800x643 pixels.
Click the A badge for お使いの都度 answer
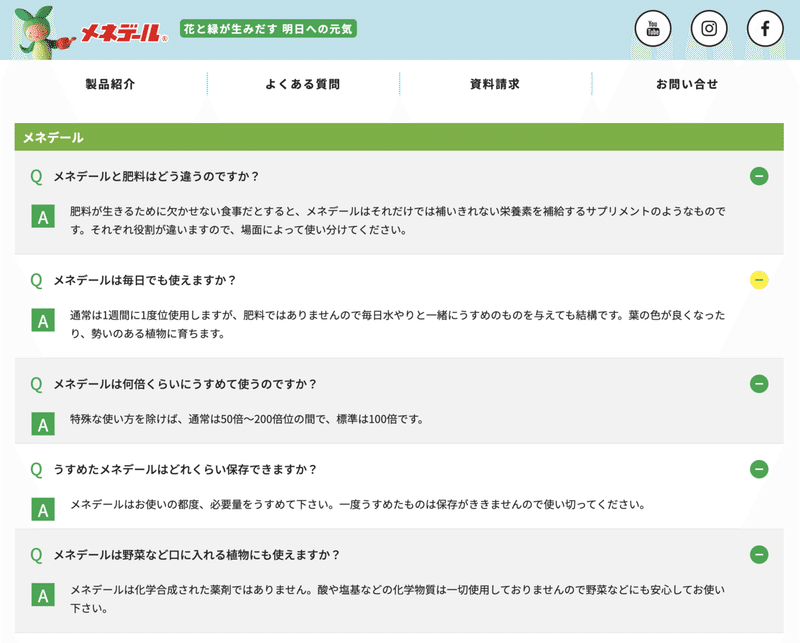tap(43, 509)
